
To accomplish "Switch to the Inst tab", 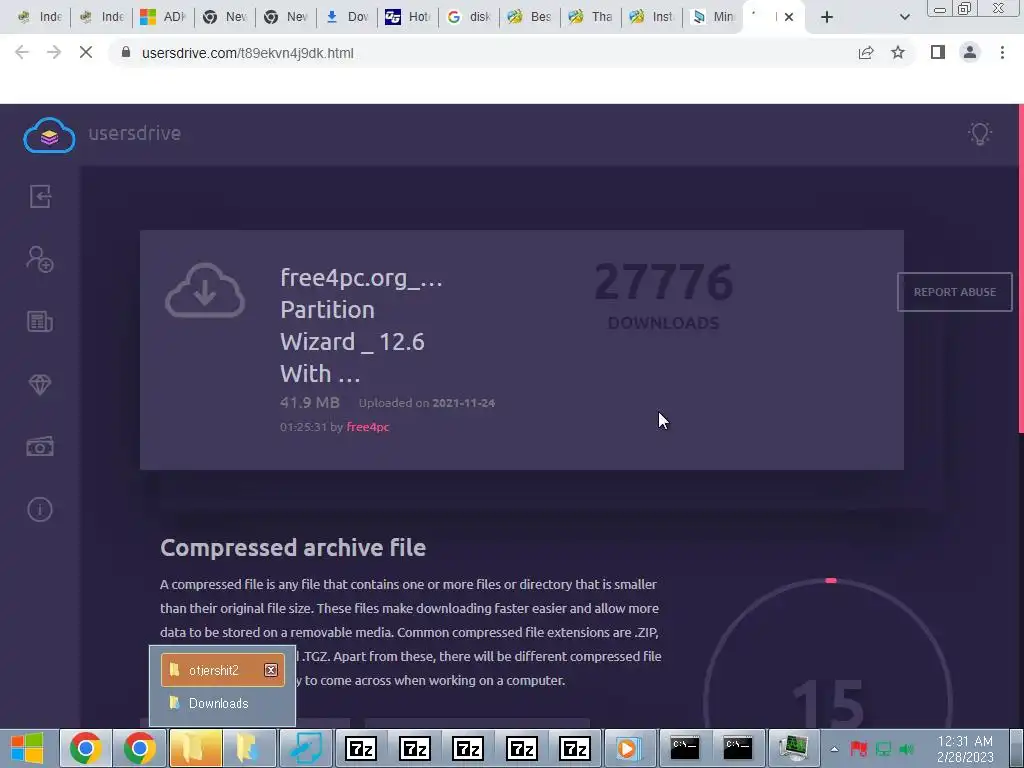I will tap(652, 17).
